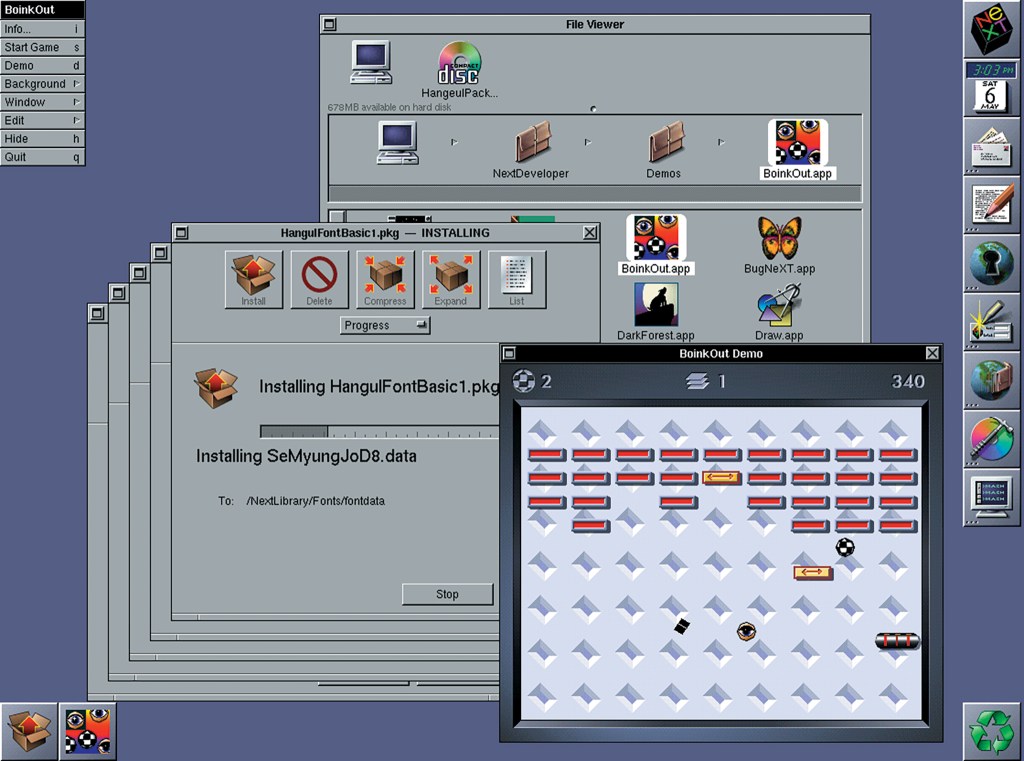1024x761 pixels.
Task: Close the BoinkOut Demo window
Action: tap(933, 353)
